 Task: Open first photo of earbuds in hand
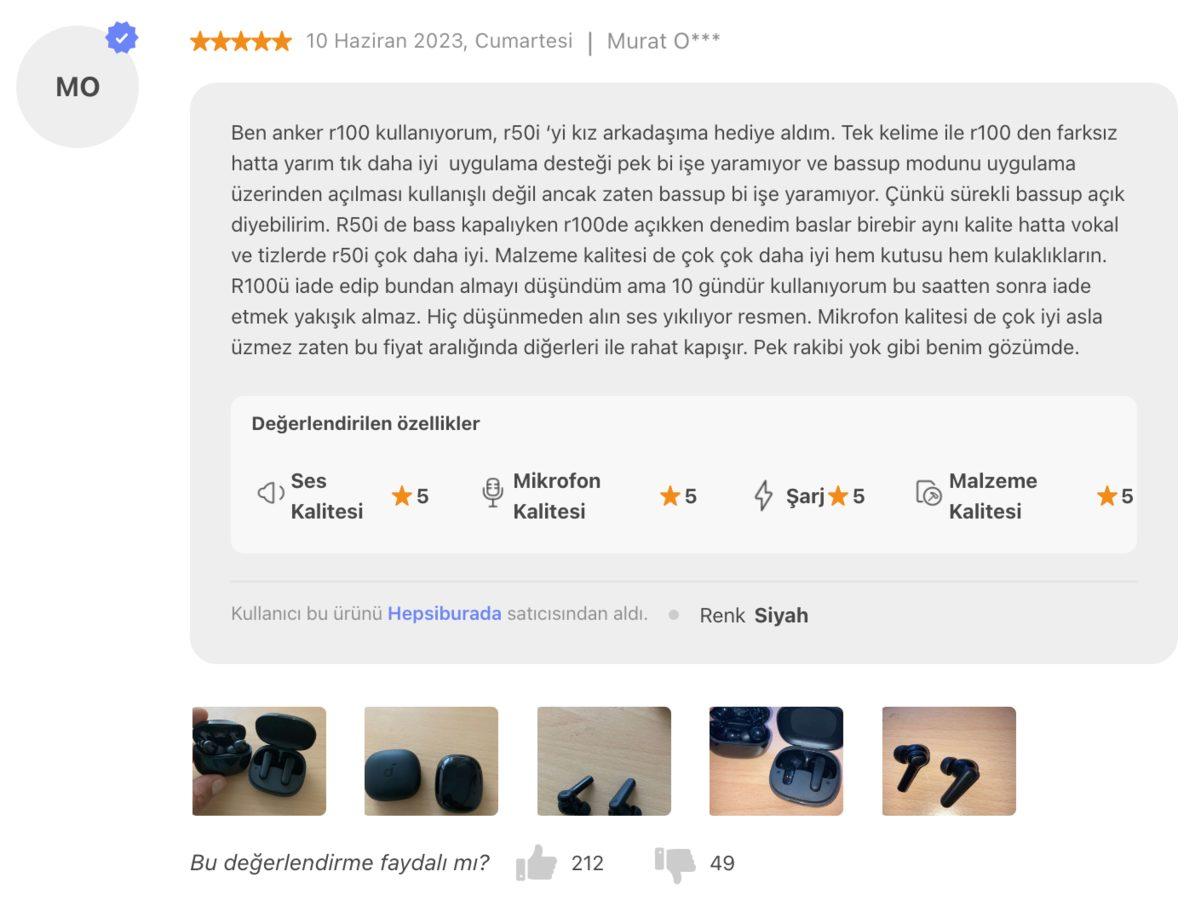tap(259, 761)
